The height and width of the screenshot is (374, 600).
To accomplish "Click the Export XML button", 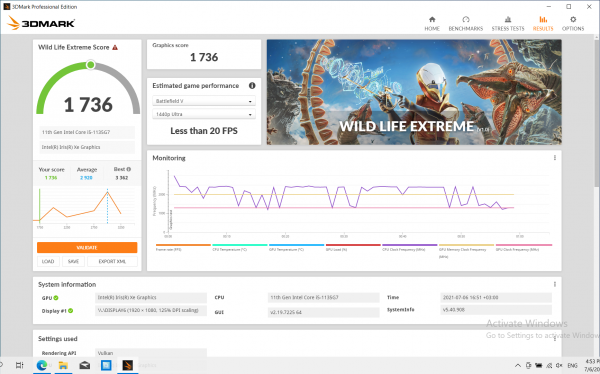I will coord(112,261).
